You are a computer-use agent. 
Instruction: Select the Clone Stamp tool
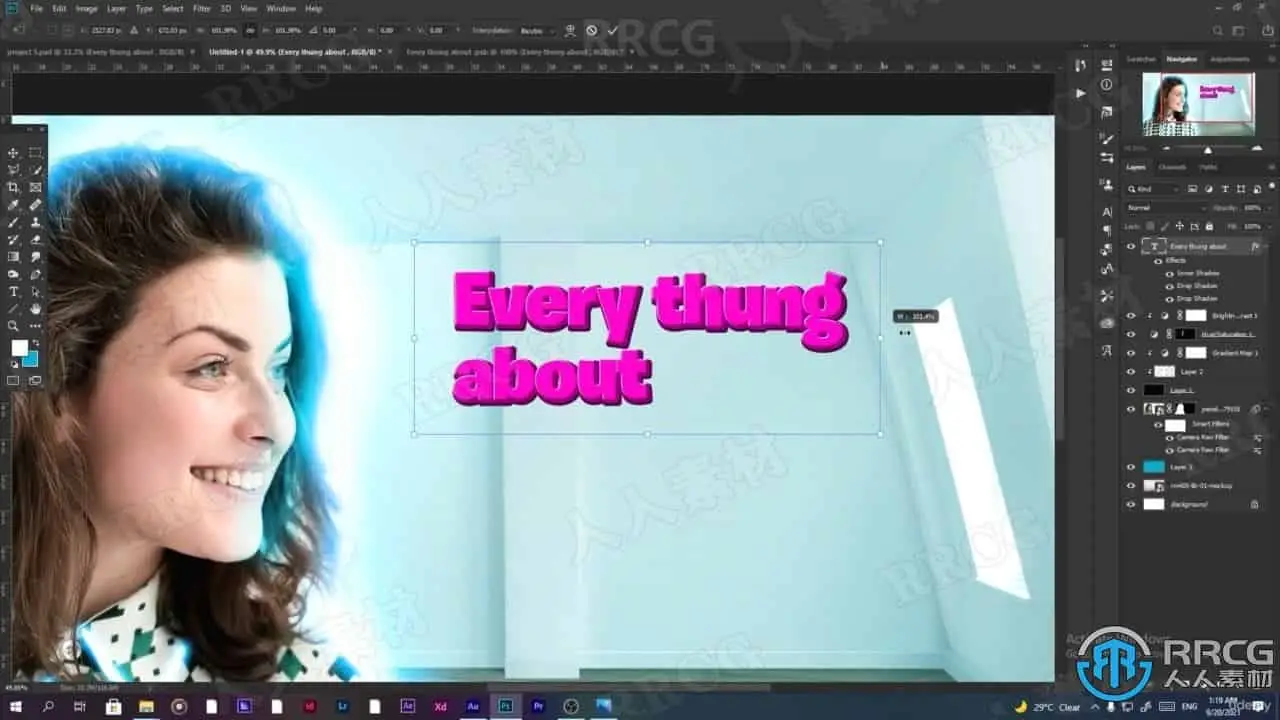coord(36,222)
